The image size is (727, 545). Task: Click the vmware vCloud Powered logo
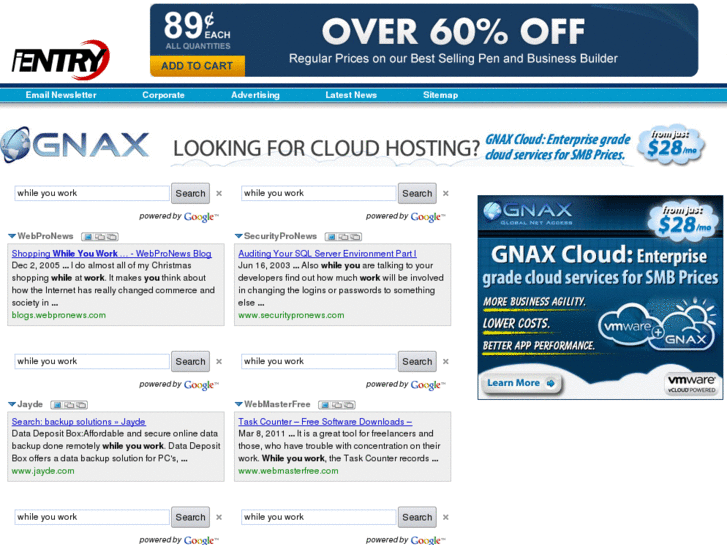(x=692, y=384)
